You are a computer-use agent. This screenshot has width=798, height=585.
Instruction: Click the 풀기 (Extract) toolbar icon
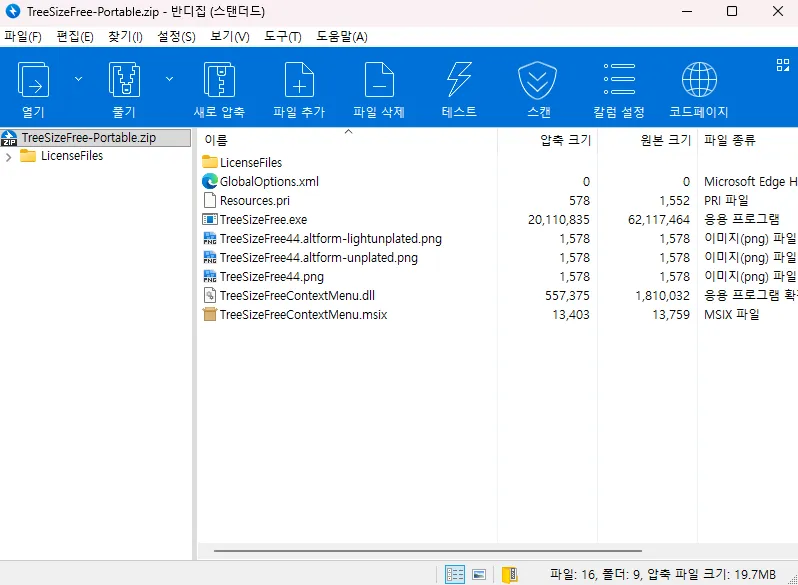tap(124, 79)
